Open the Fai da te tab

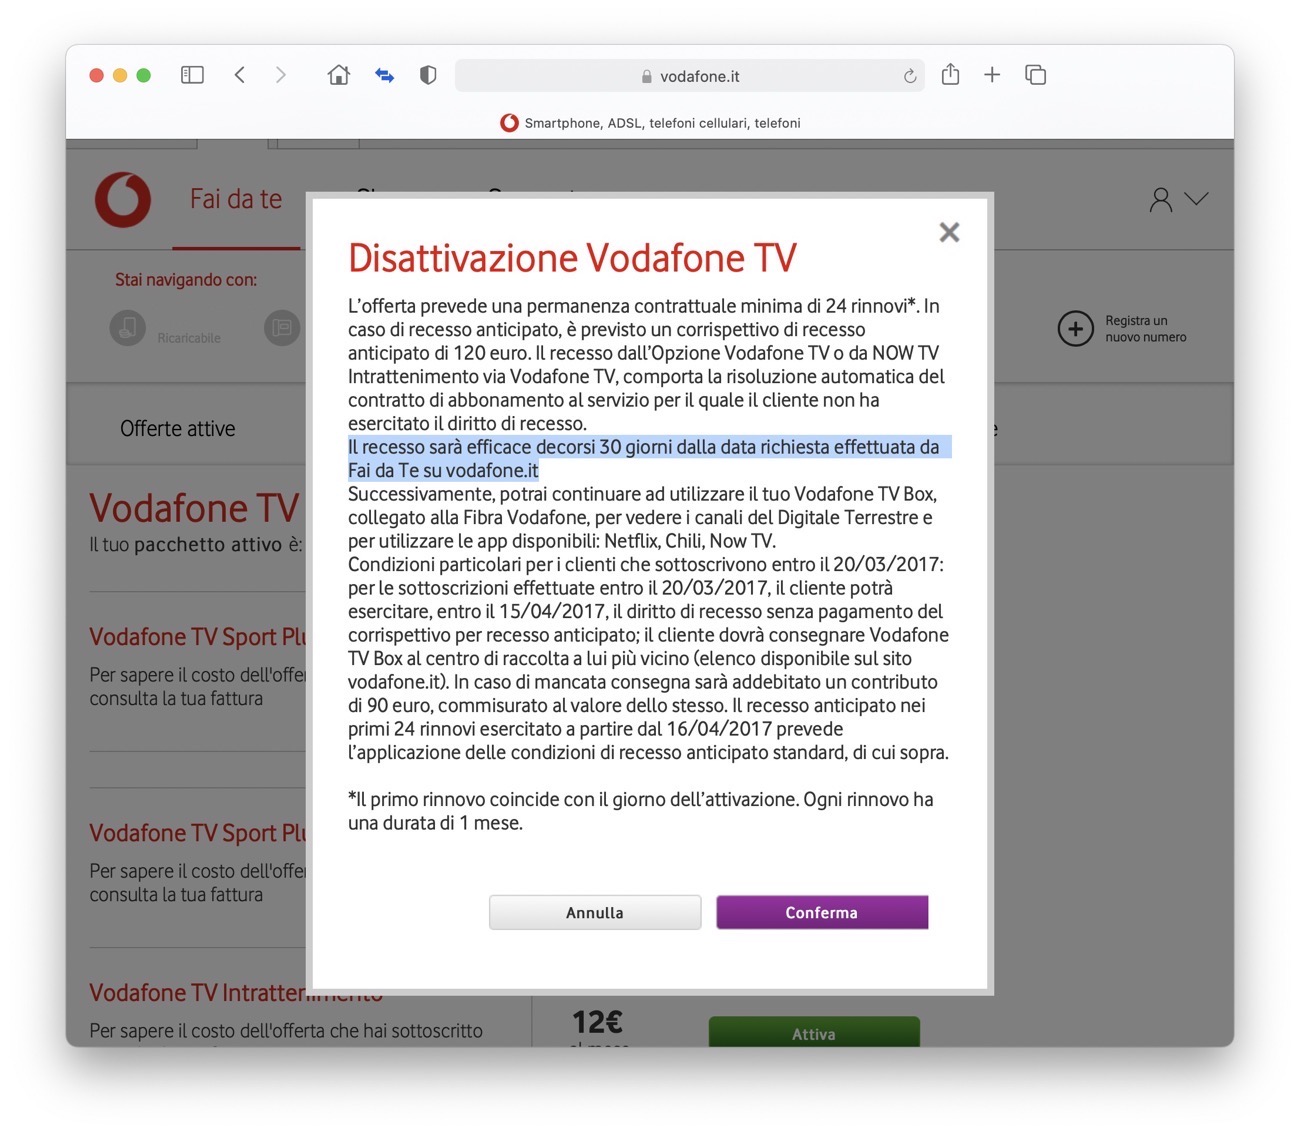point(236,199)
